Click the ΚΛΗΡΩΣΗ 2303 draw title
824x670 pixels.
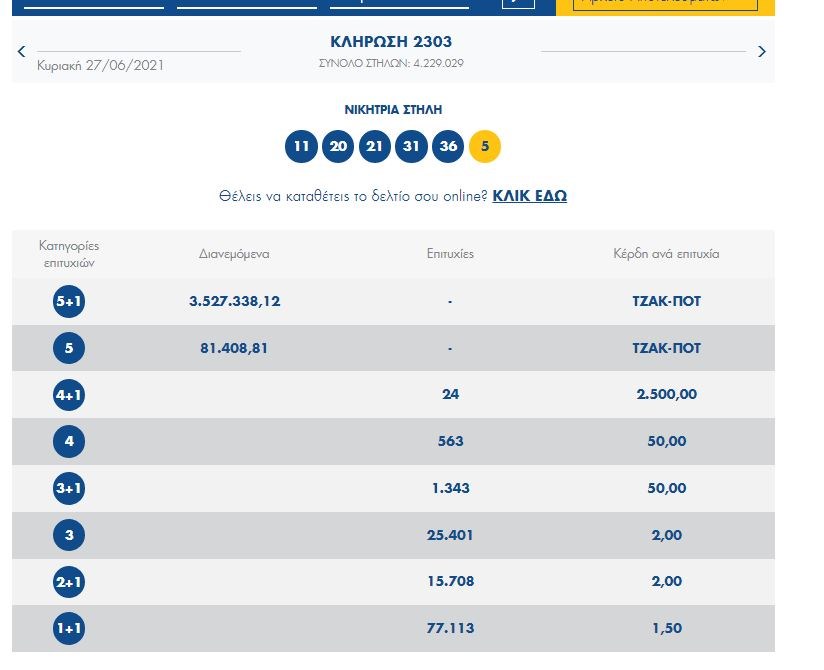coord(391,42)
